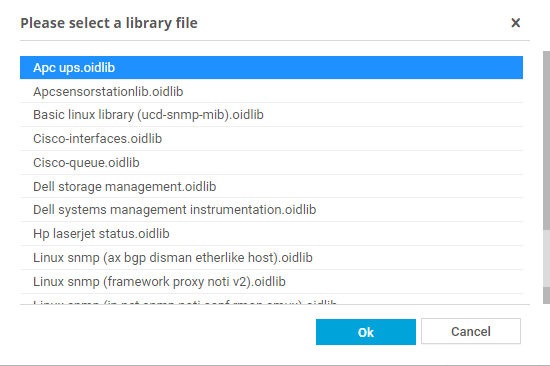Select Basic linux library (ucd-snmp-mib).oidlib
Image resolution: width=550 pixels, height=366 pixels.
(x=271, y=115)
